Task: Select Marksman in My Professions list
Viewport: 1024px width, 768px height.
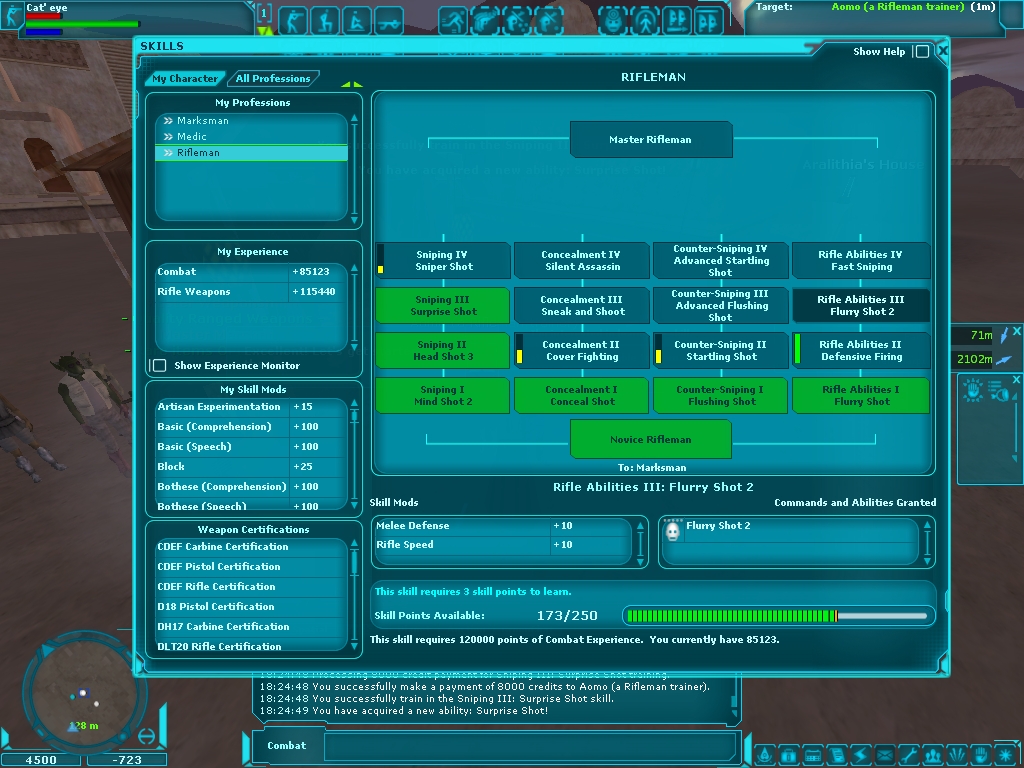Action: [x=203, y=121]
